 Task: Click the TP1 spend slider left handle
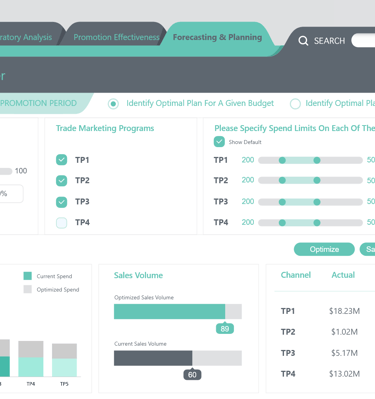[x=282, y=160]
